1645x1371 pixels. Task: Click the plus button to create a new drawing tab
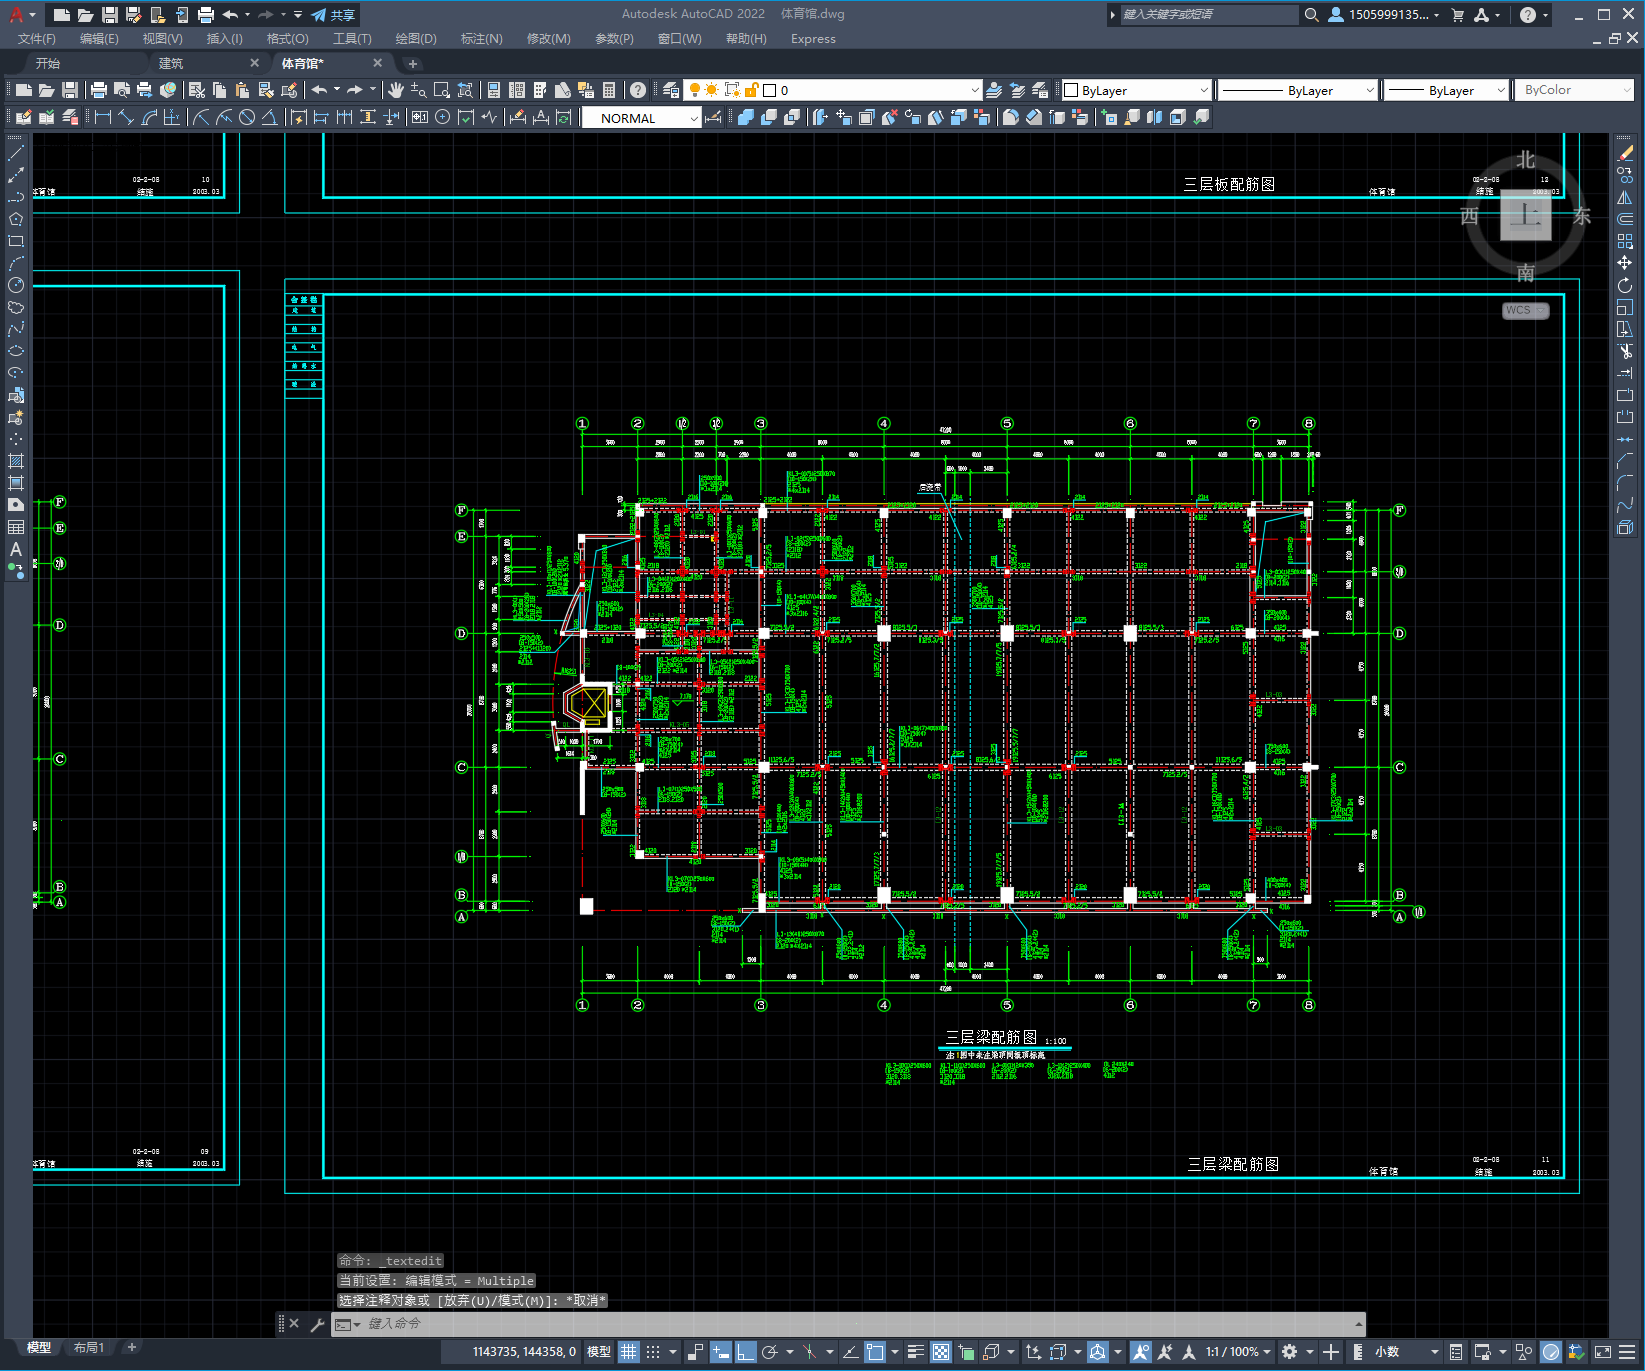point(413,63)
